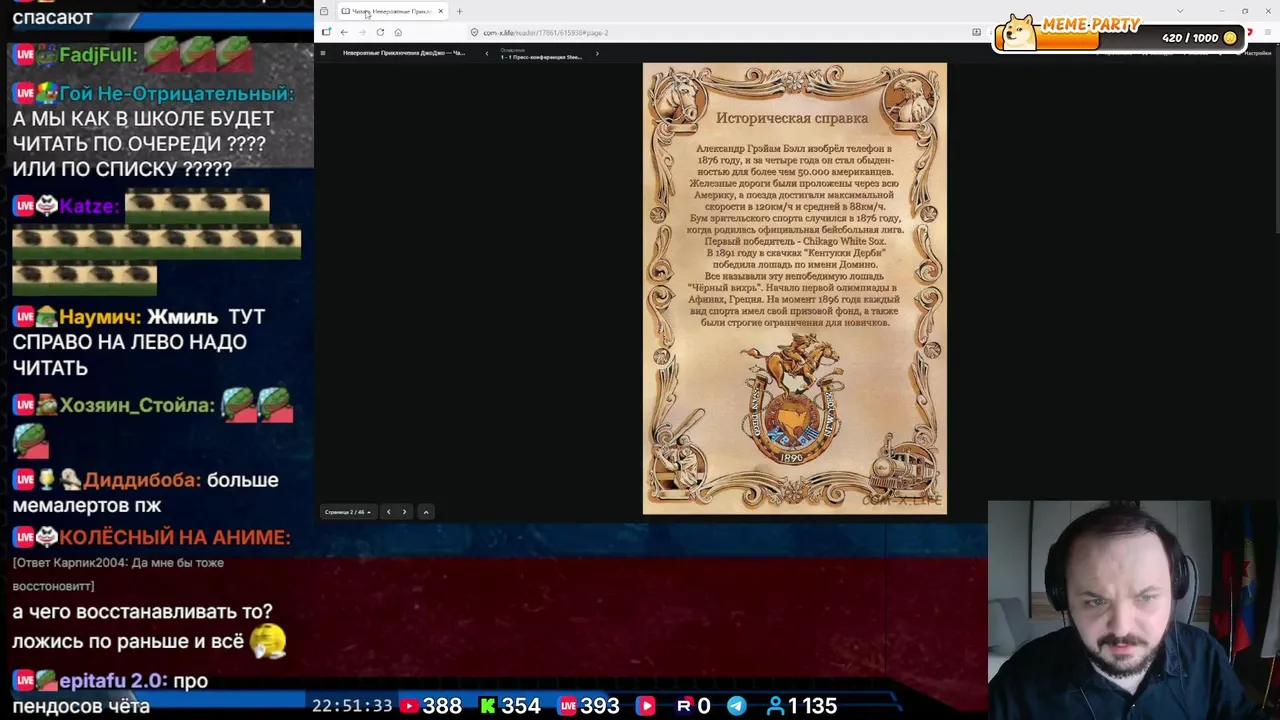Viewport: 1280px width, 720px height.
Task: Close the comic reader browser tab
Action: click(x=440, y=11)
